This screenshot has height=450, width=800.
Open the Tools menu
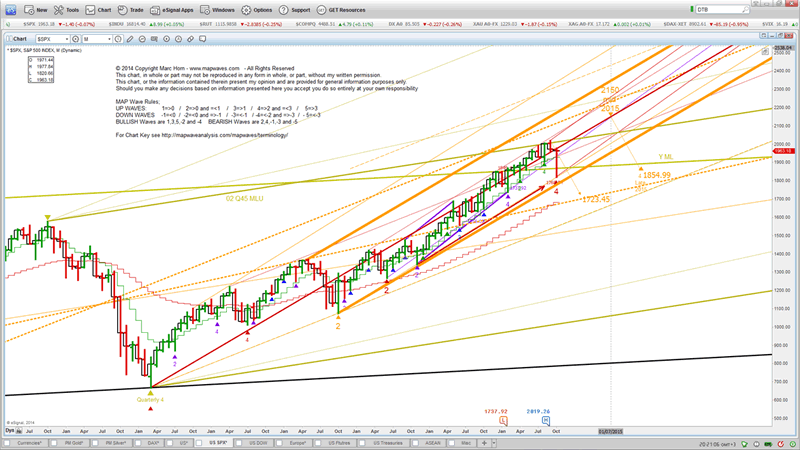tap(67, 10)
